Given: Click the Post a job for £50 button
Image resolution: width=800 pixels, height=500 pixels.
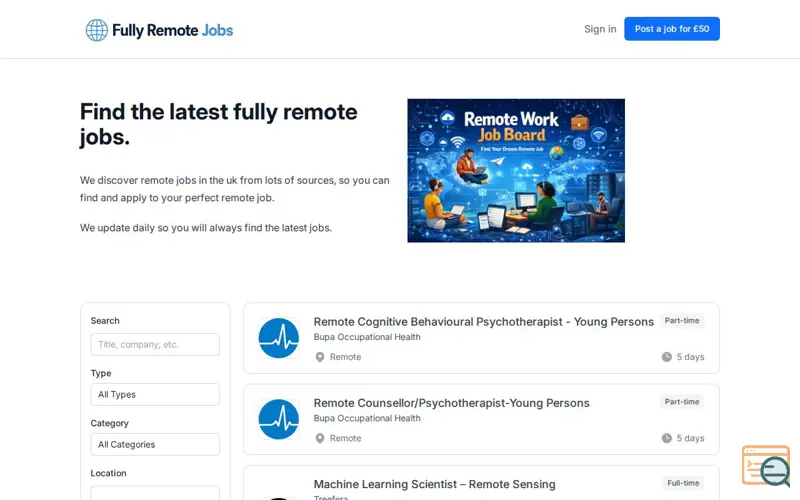Looking at the screenshot, I should [x=671, y=29].
